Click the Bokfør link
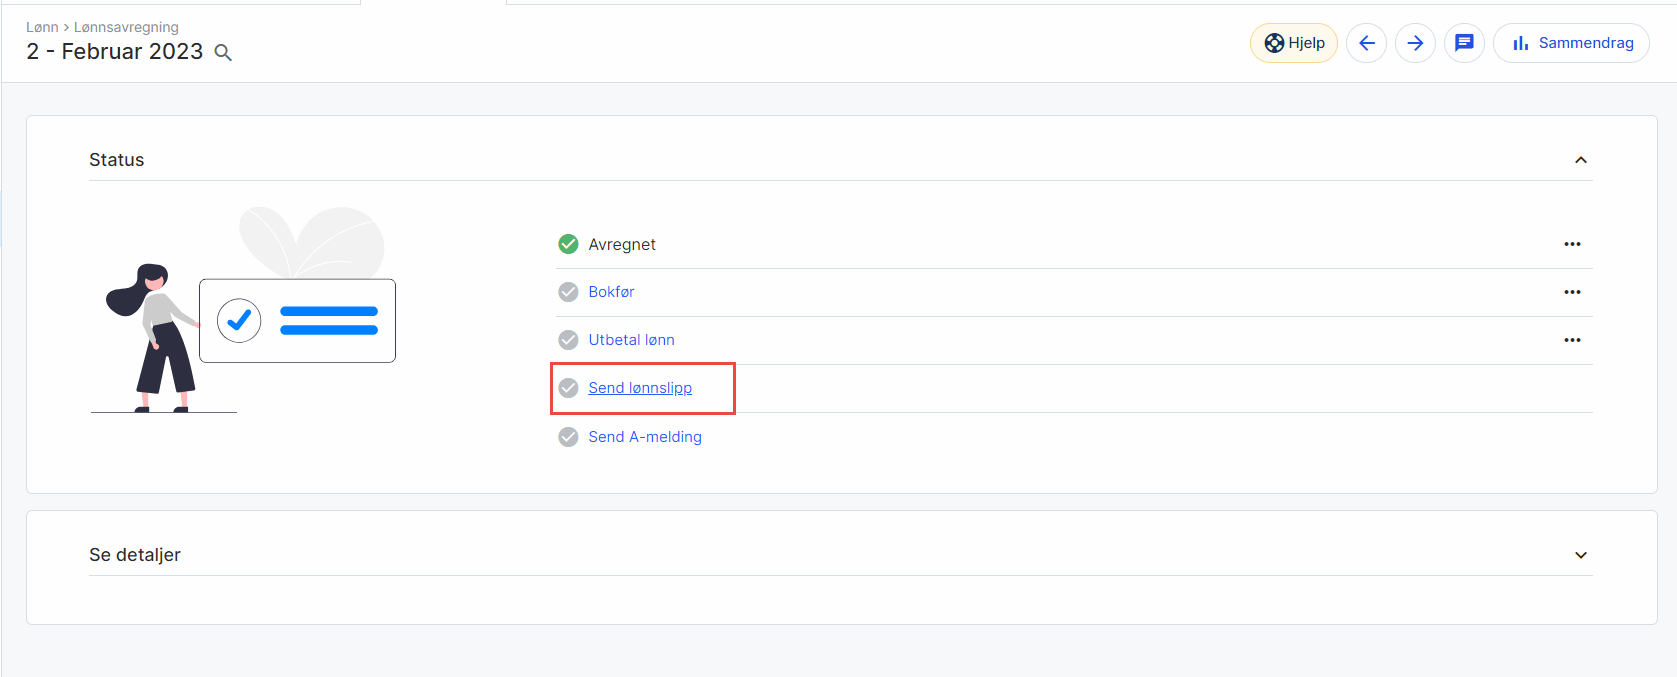This screenshot has height=677, width=1677. pyautogui.click(x=611, y=292)
